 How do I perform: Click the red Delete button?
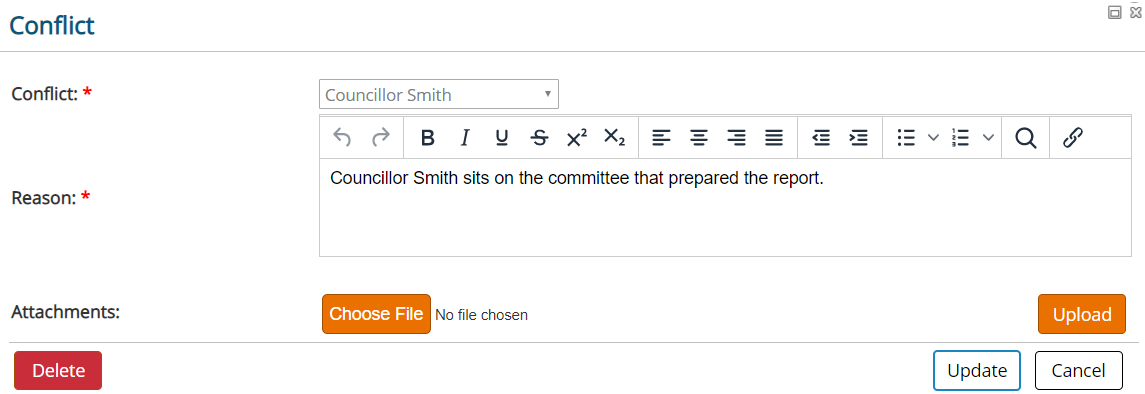[x=58, y=371]
